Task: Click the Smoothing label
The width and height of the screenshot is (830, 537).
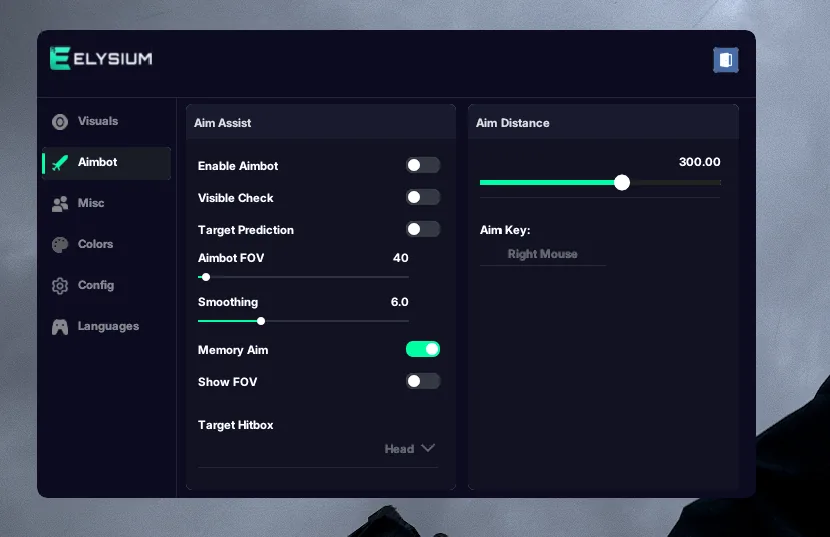Action: 228,302
